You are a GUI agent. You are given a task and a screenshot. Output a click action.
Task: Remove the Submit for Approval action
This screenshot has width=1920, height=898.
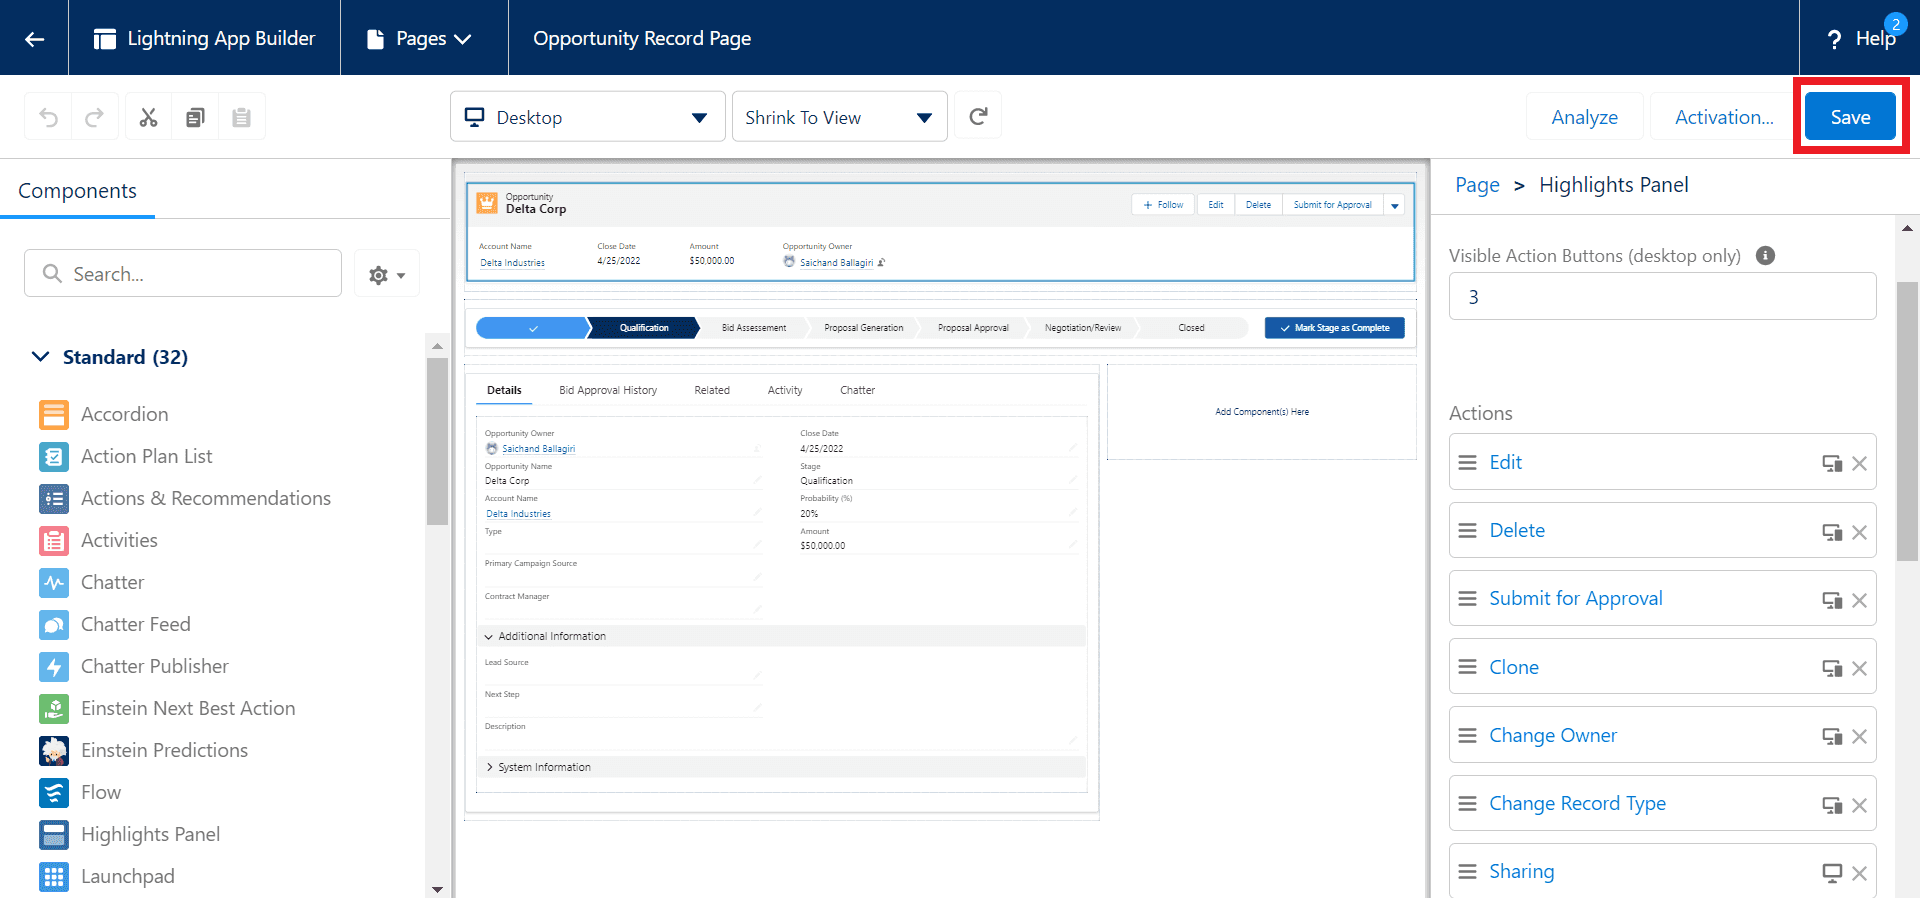click(x=1859, y=600)
